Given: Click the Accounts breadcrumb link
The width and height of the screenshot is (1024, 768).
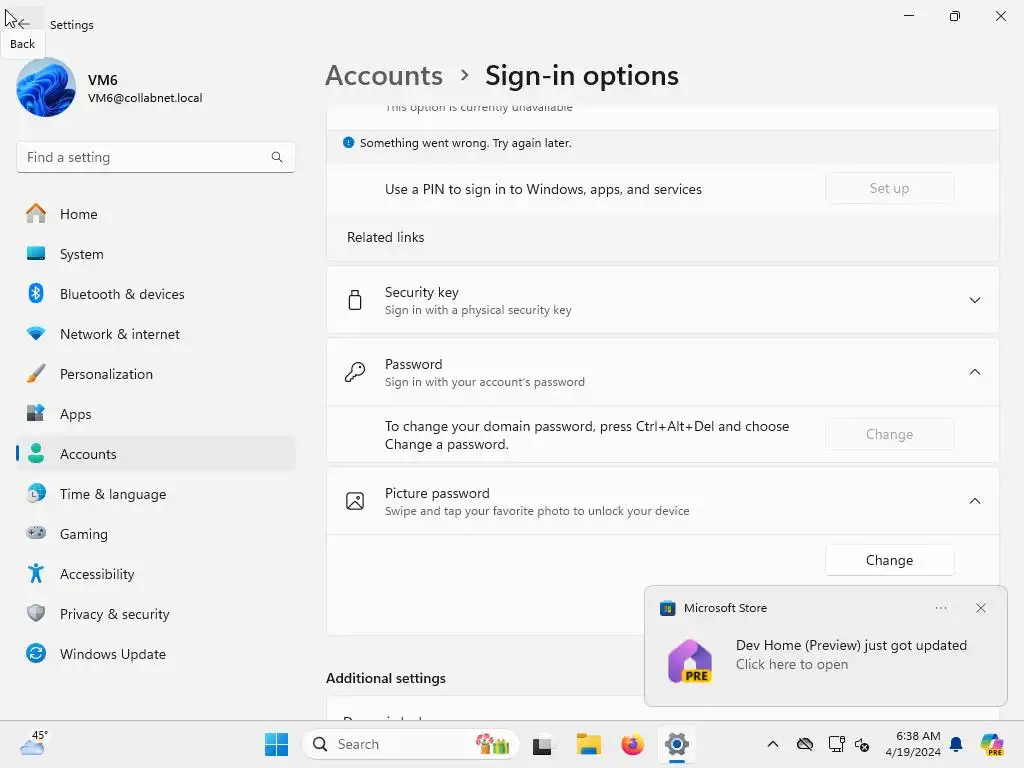Looking at the screenshot, I should tap(384, 76).
